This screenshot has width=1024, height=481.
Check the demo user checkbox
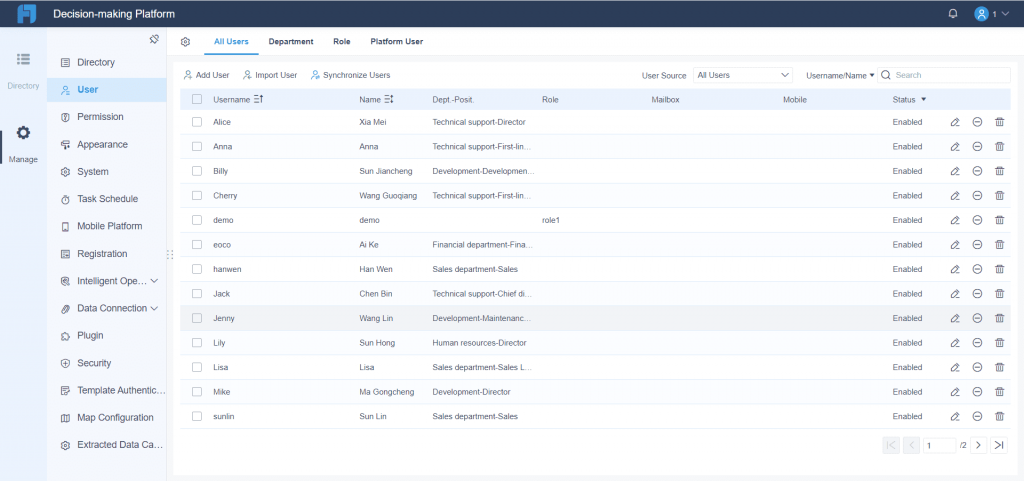(197, 220)
